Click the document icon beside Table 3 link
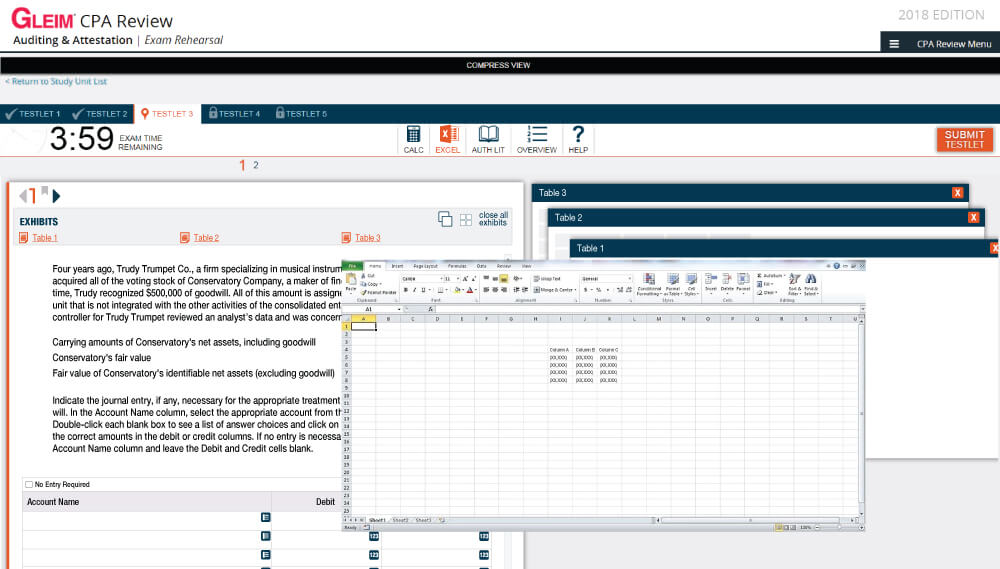The image size is (1000, 569). pyautogui.click(x=346, y=238)
